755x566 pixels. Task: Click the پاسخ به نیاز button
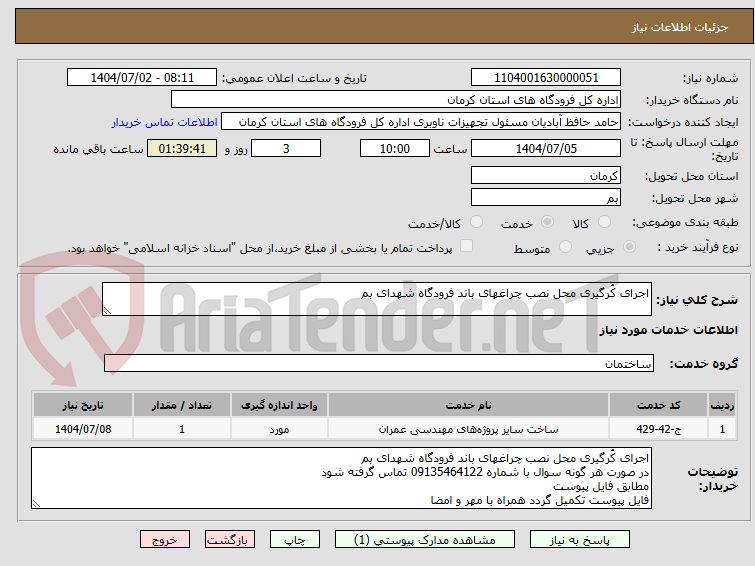point(579,540)
